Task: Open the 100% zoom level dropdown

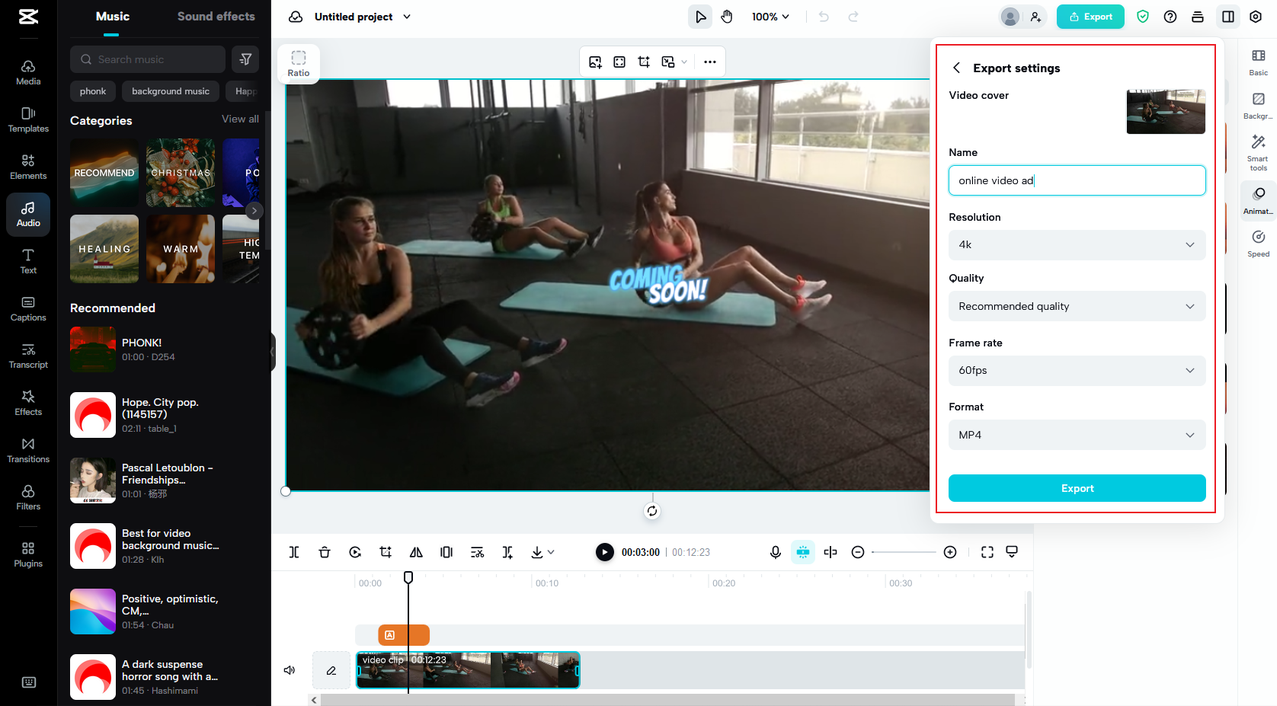Action: point(771,16)
